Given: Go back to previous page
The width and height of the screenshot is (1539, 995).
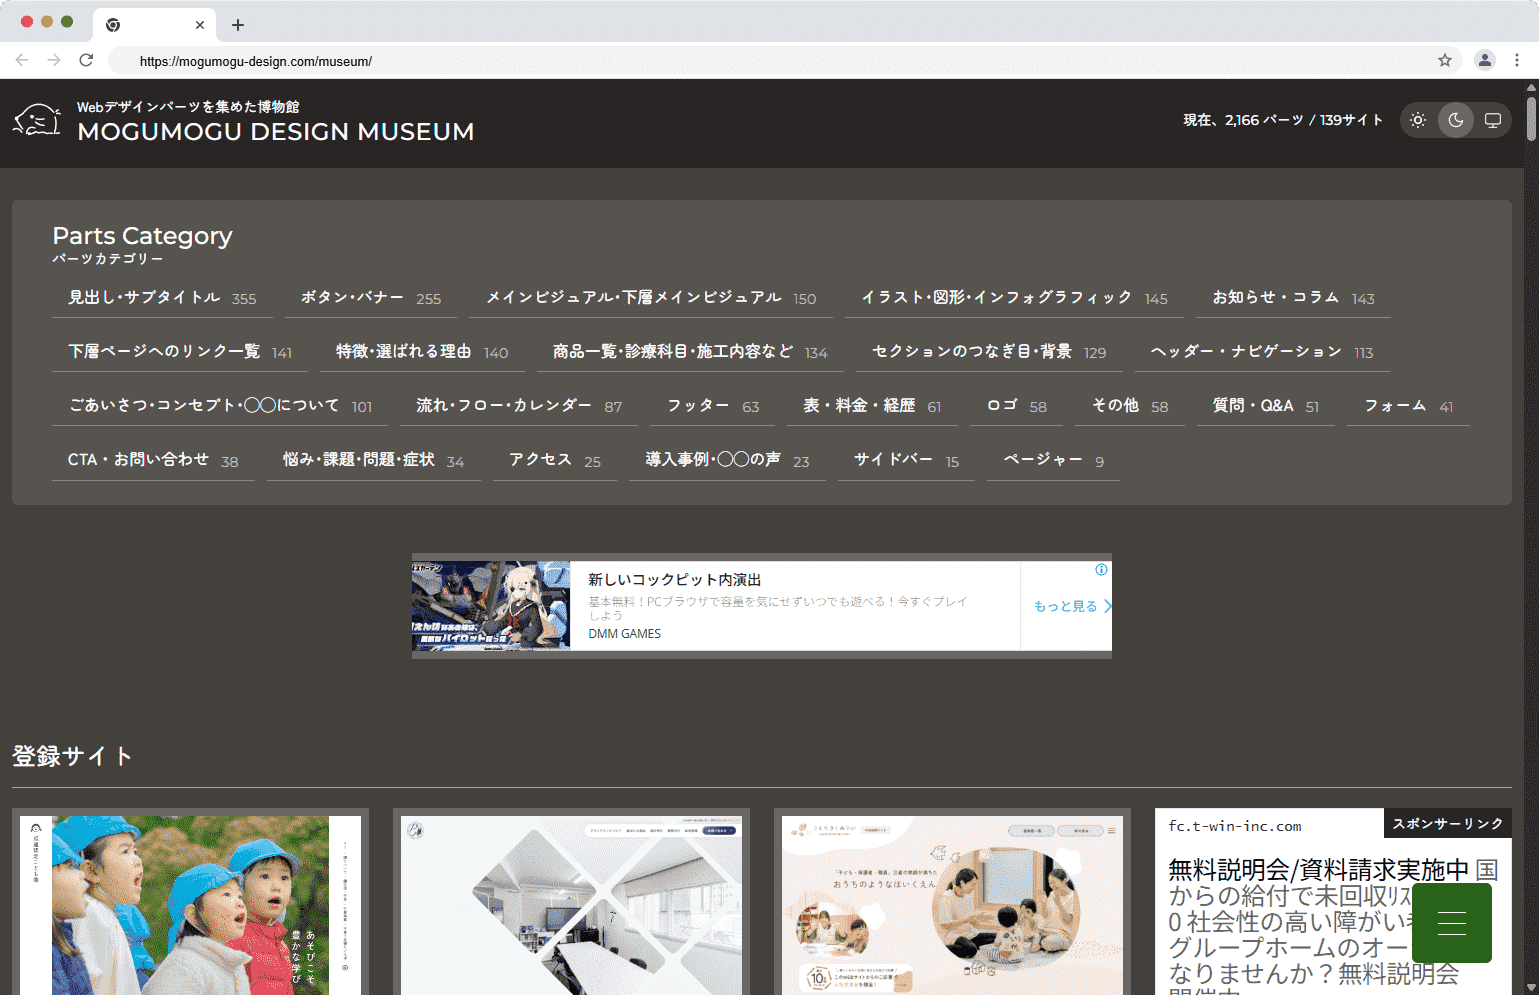Looking at the screenshot, I should [x=22, y=60].
